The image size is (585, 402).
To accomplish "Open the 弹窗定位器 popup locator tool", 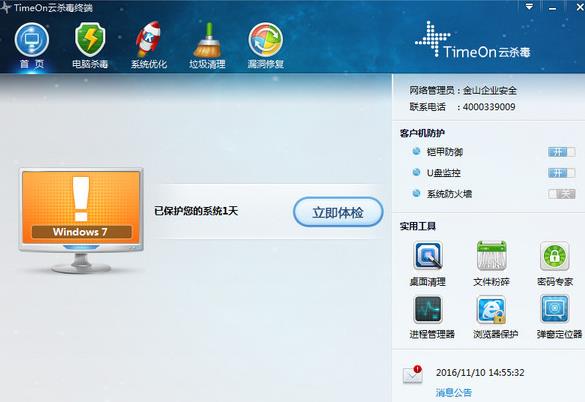I will (x=555, y=309).
